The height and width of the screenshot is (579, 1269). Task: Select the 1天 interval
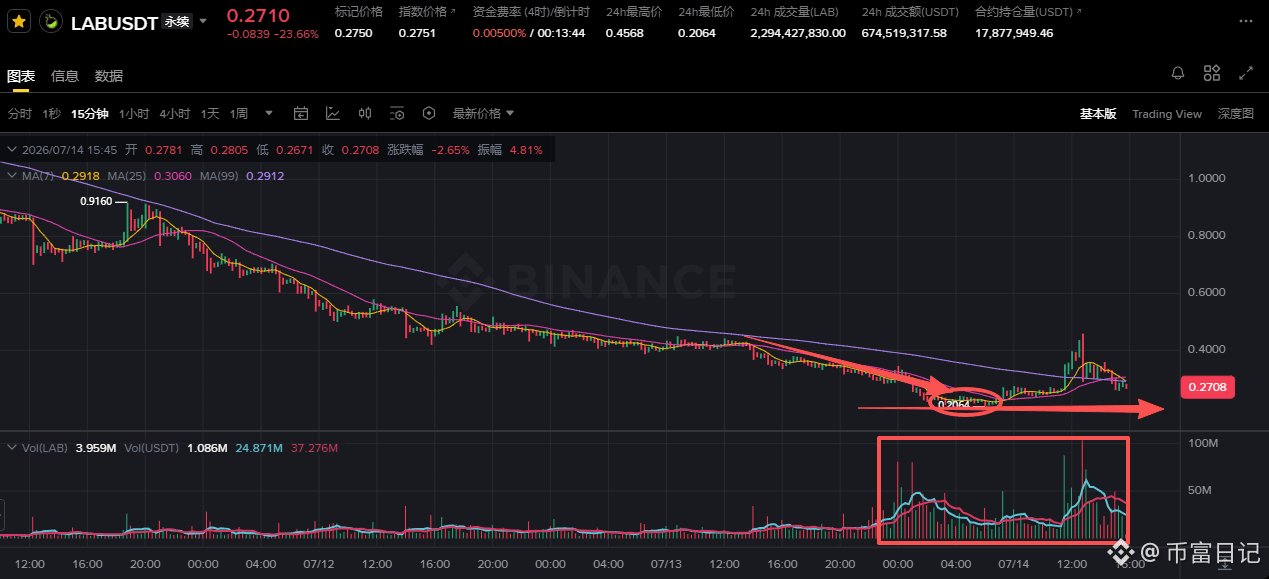click(210, 114)
